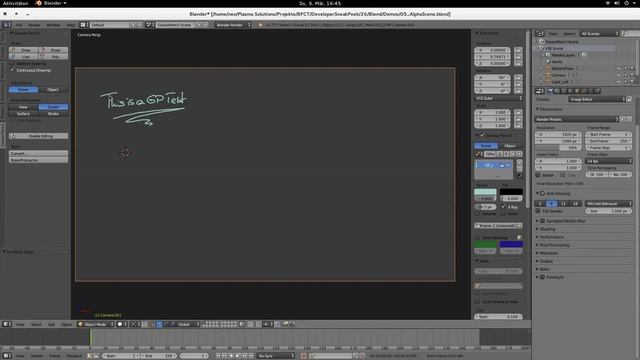
Task: Select Scene tab in properties Grease Pencil panel
Action: coord(486,146)
